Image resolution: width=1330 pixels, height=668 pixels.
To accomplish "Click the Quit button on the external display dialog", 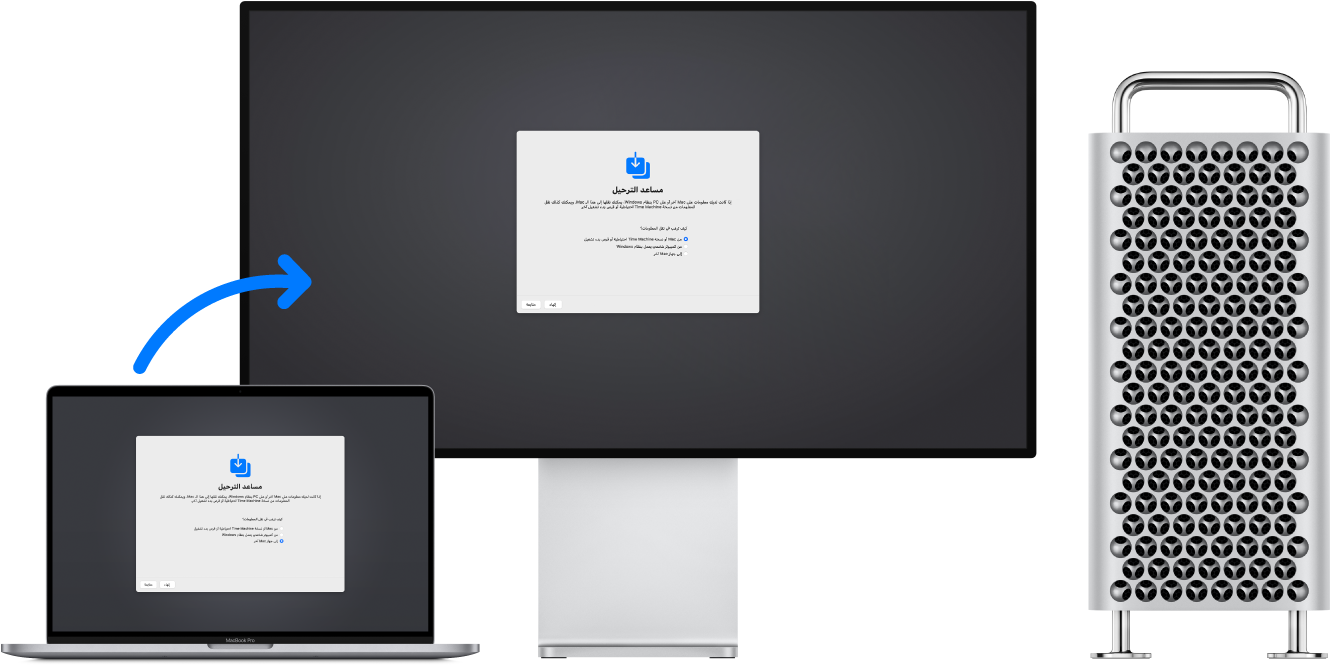I will coord(554,303).
